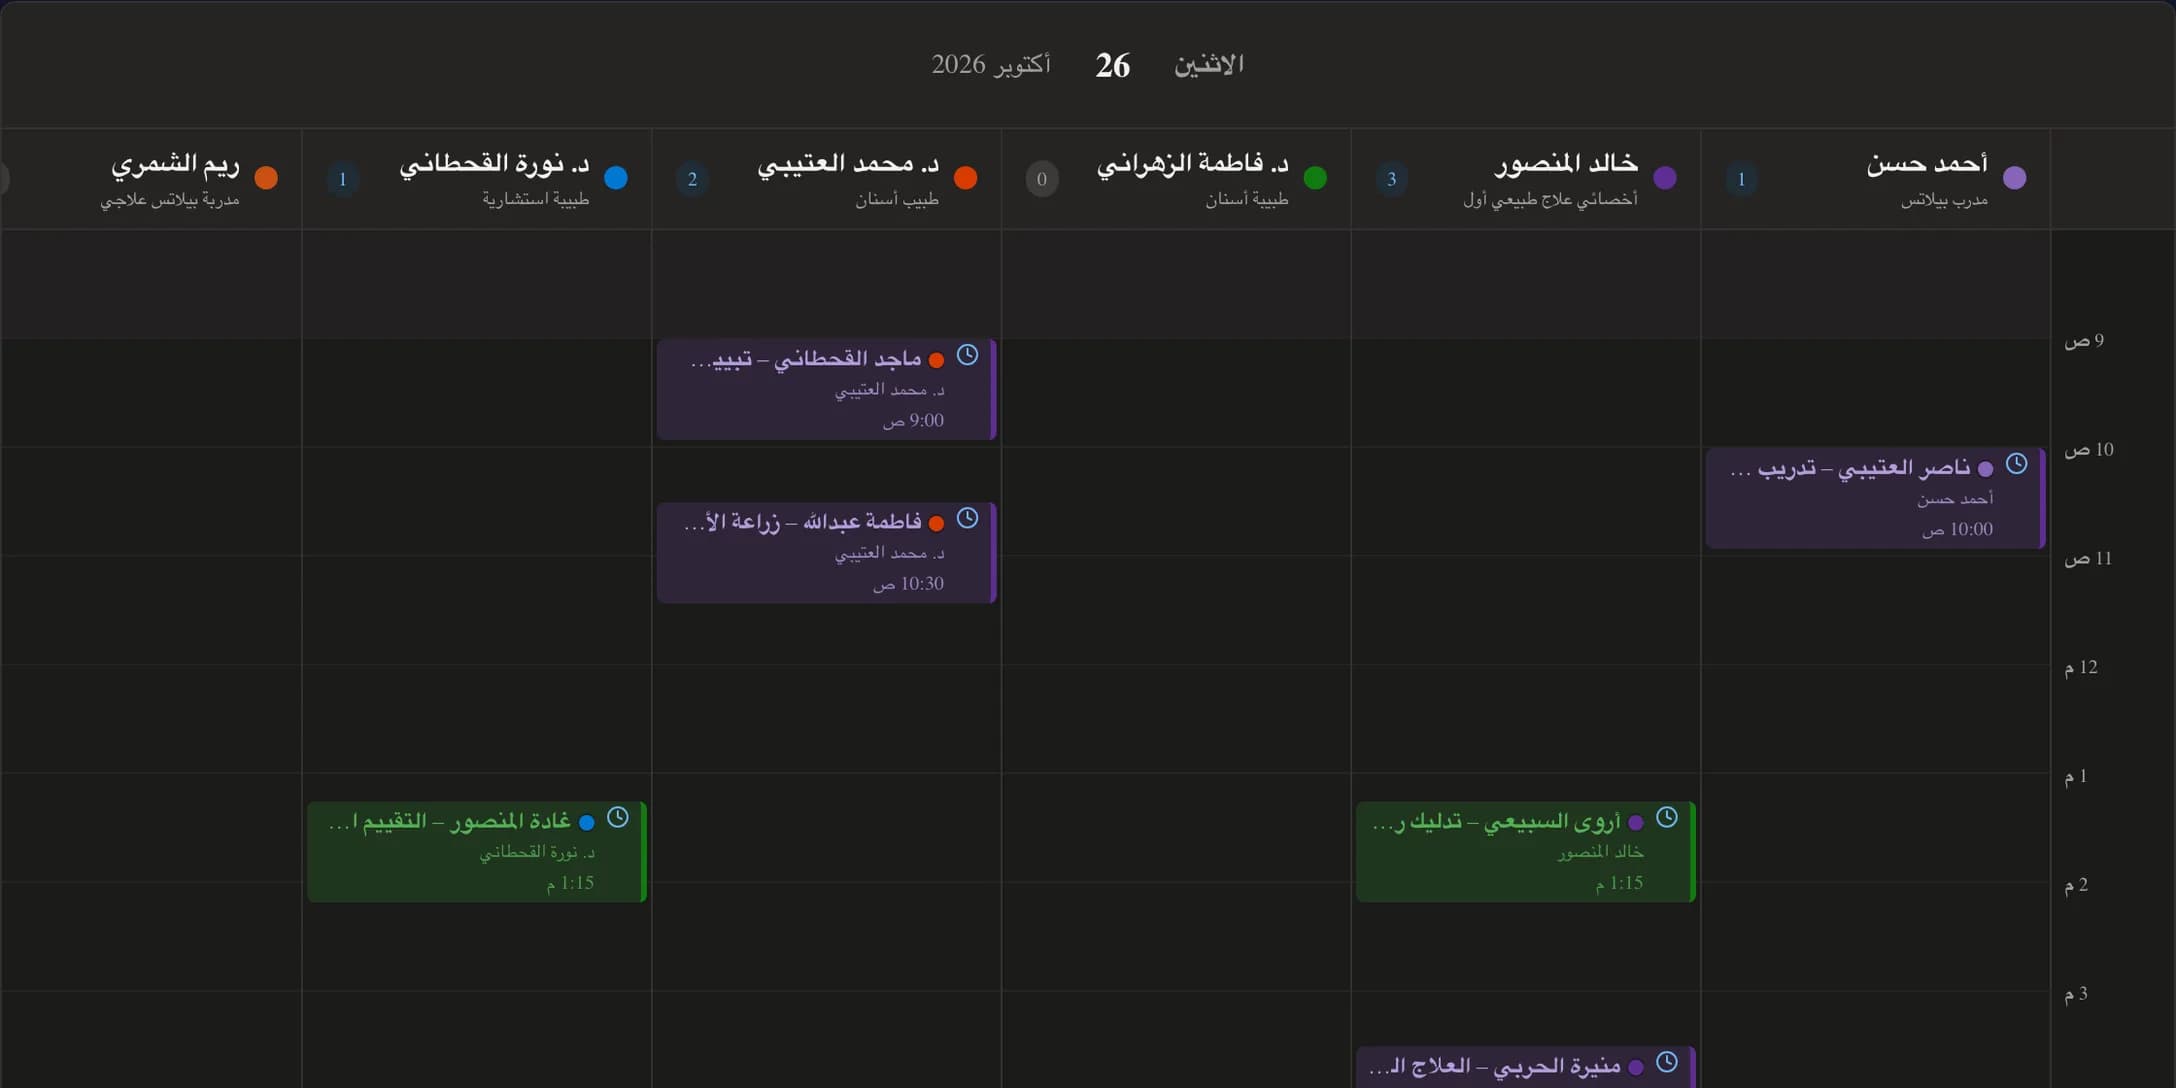Click role text مدربة بيلاتس علاجي

[170, 200]
